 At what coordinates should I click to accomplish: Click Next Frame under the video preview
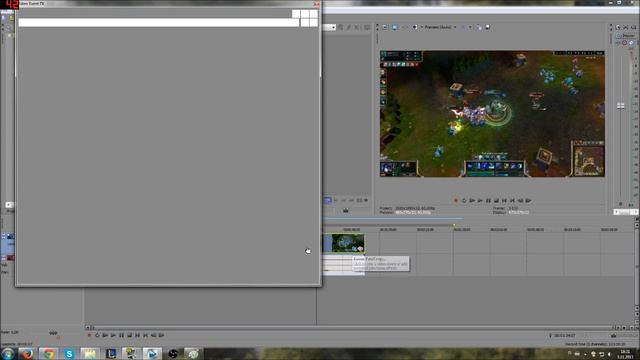click(x=529, y=200)
